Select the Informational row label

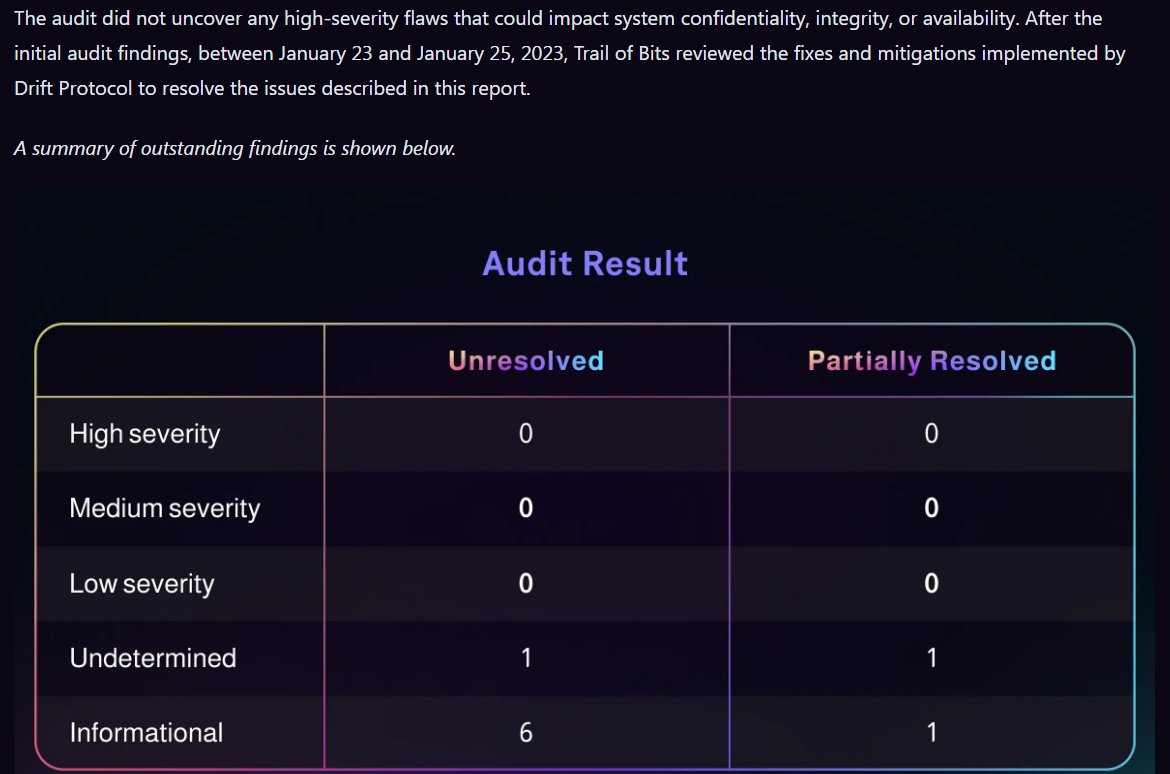146,733
